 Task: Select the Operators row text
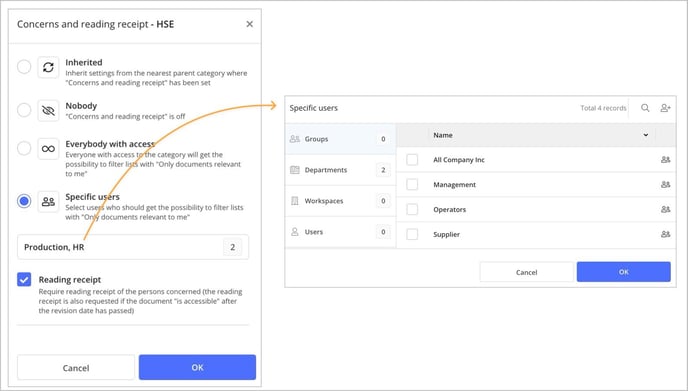[450, 209]
